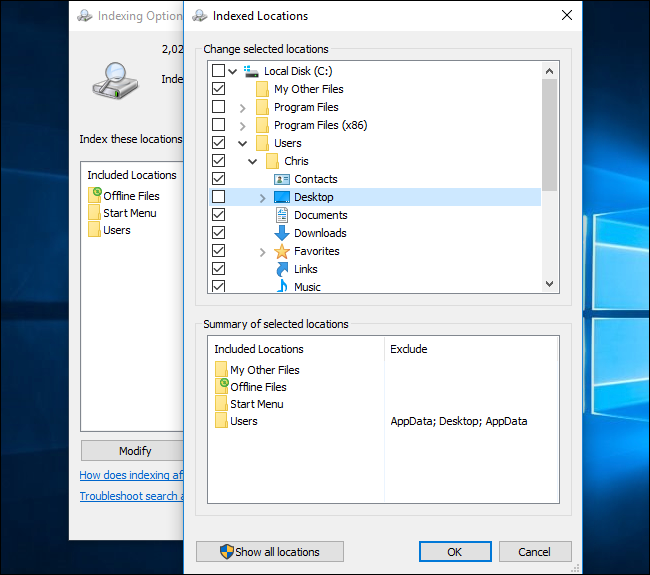Uncheck the My Other Files checkbox
The height and width of the screenshot is (575, 650).
(x=218, y=89)
